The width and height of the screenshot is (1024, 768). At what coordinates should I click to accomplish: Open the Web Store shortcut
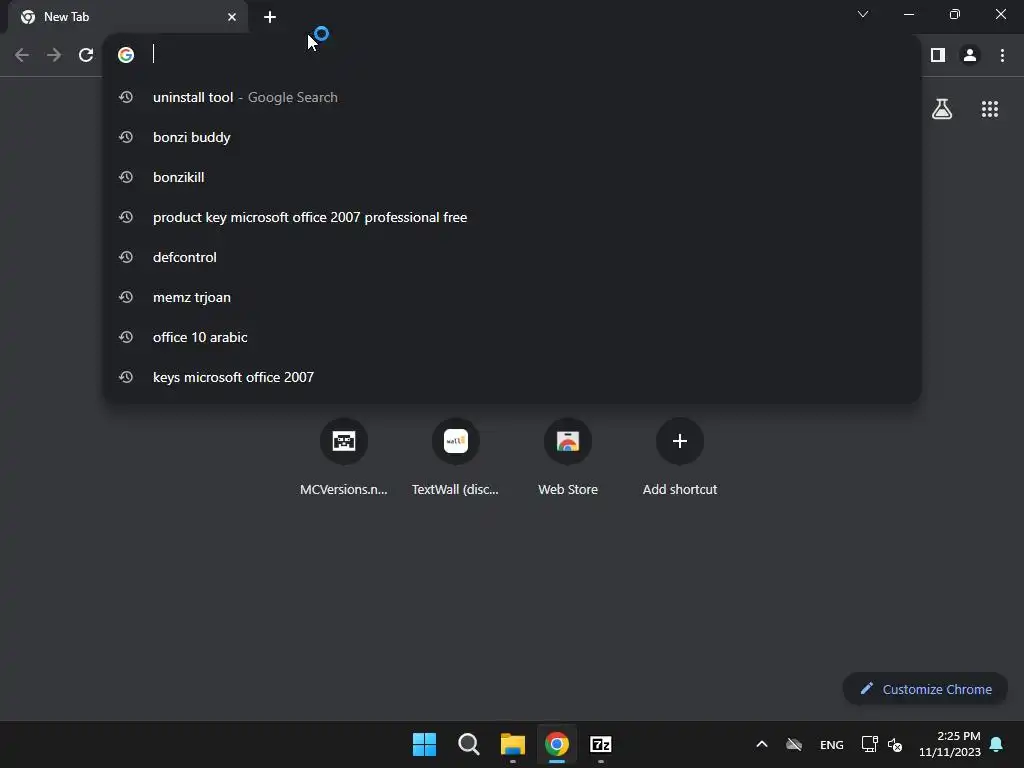coord(568,457)
